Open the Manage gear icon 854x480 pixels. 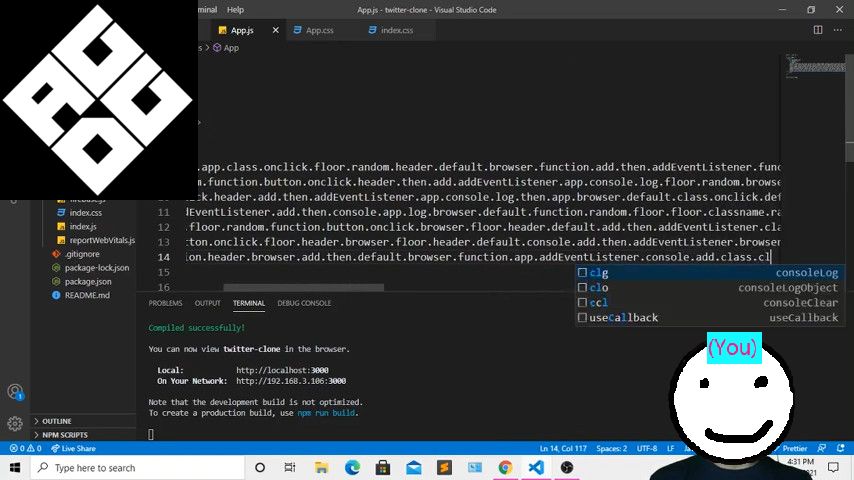(x=15, y=423)
